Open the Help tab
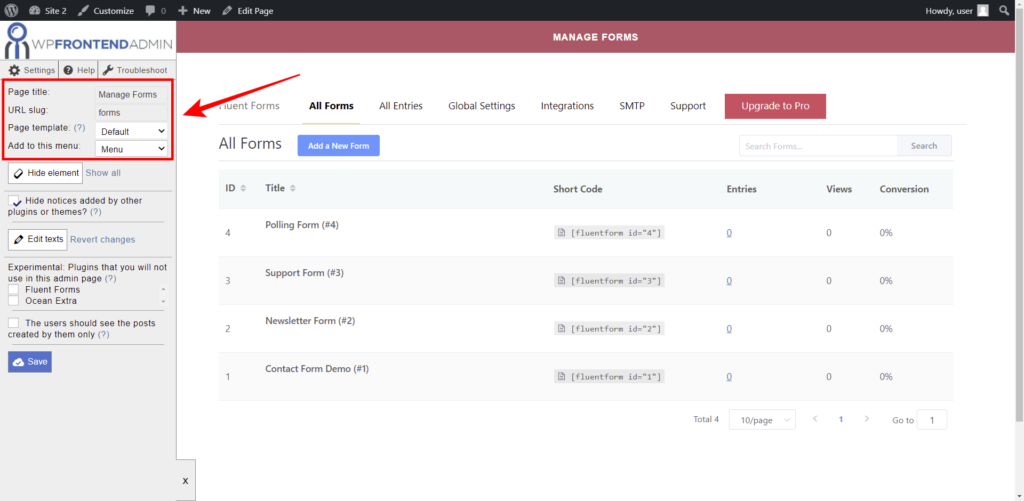Screen dimensions: 1024x501 point(79,70)
